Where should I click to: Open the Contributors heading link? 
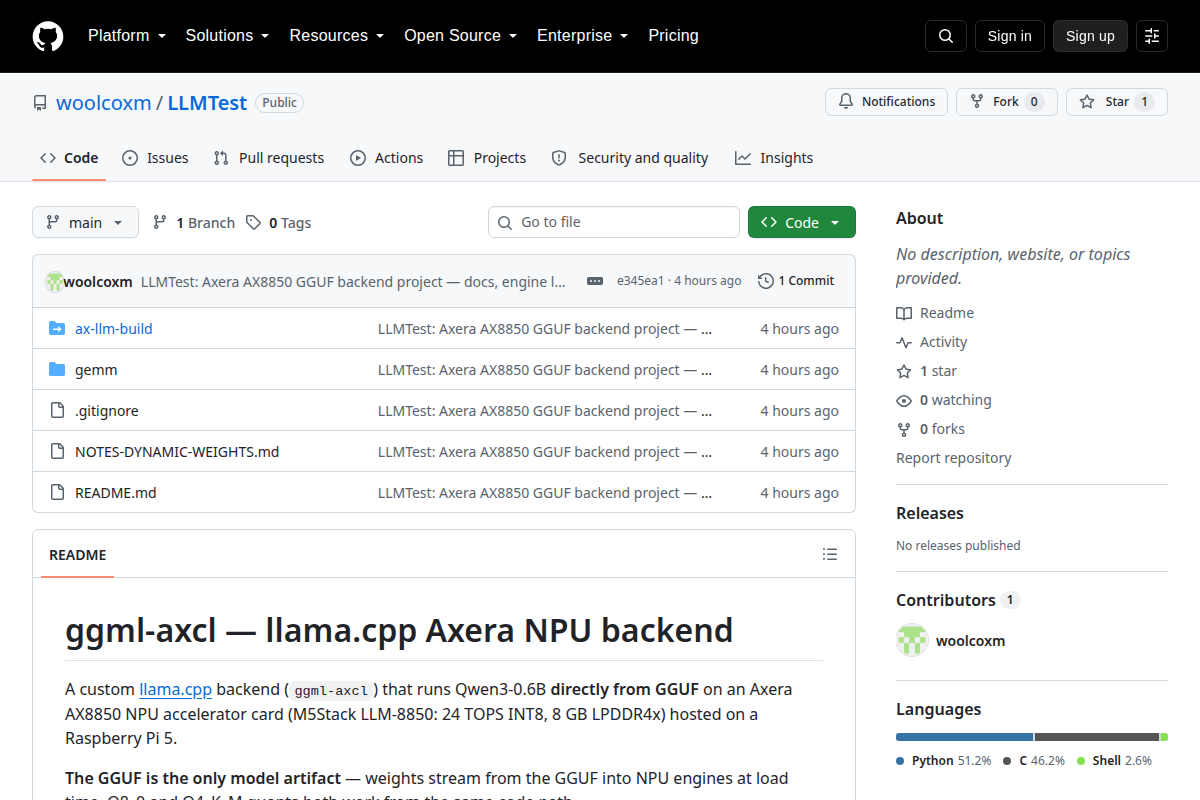(957, 600)
